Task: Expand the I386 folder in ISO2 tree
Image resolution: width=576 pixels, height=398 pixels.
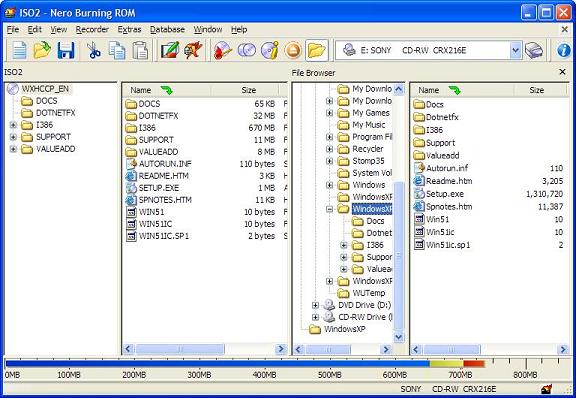Action: point(13,125)
